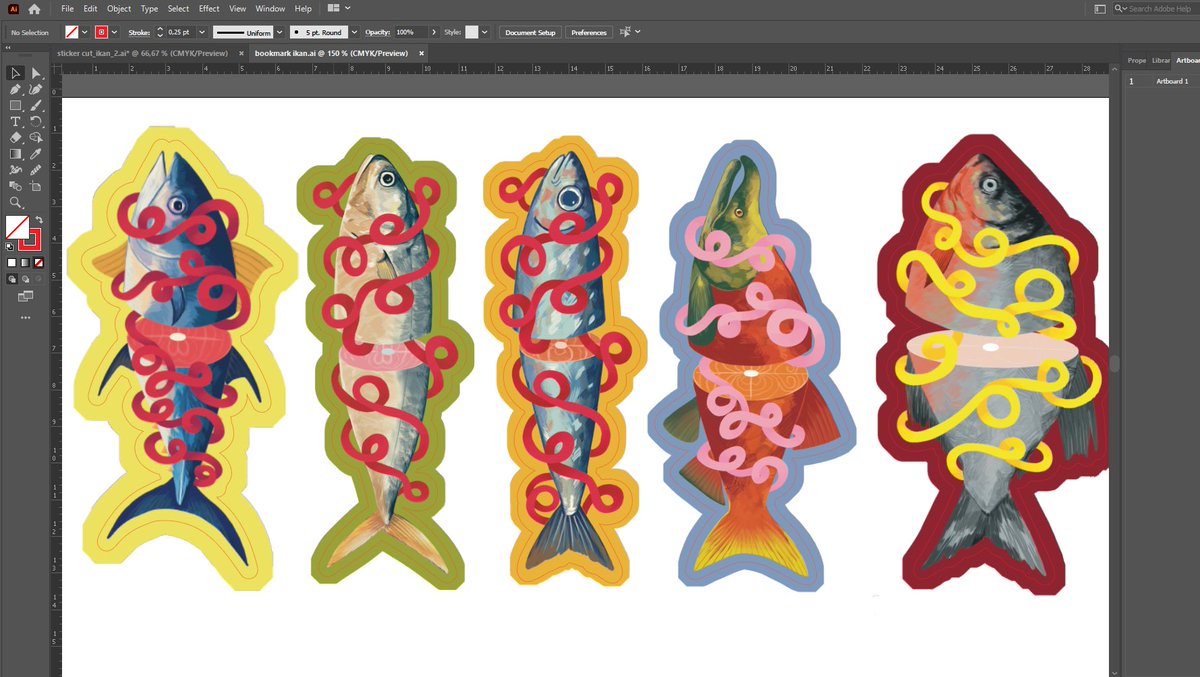The image size is (1200, 677).
Task: Pick the Shaper pencil tool
Action: pos(36,170)
